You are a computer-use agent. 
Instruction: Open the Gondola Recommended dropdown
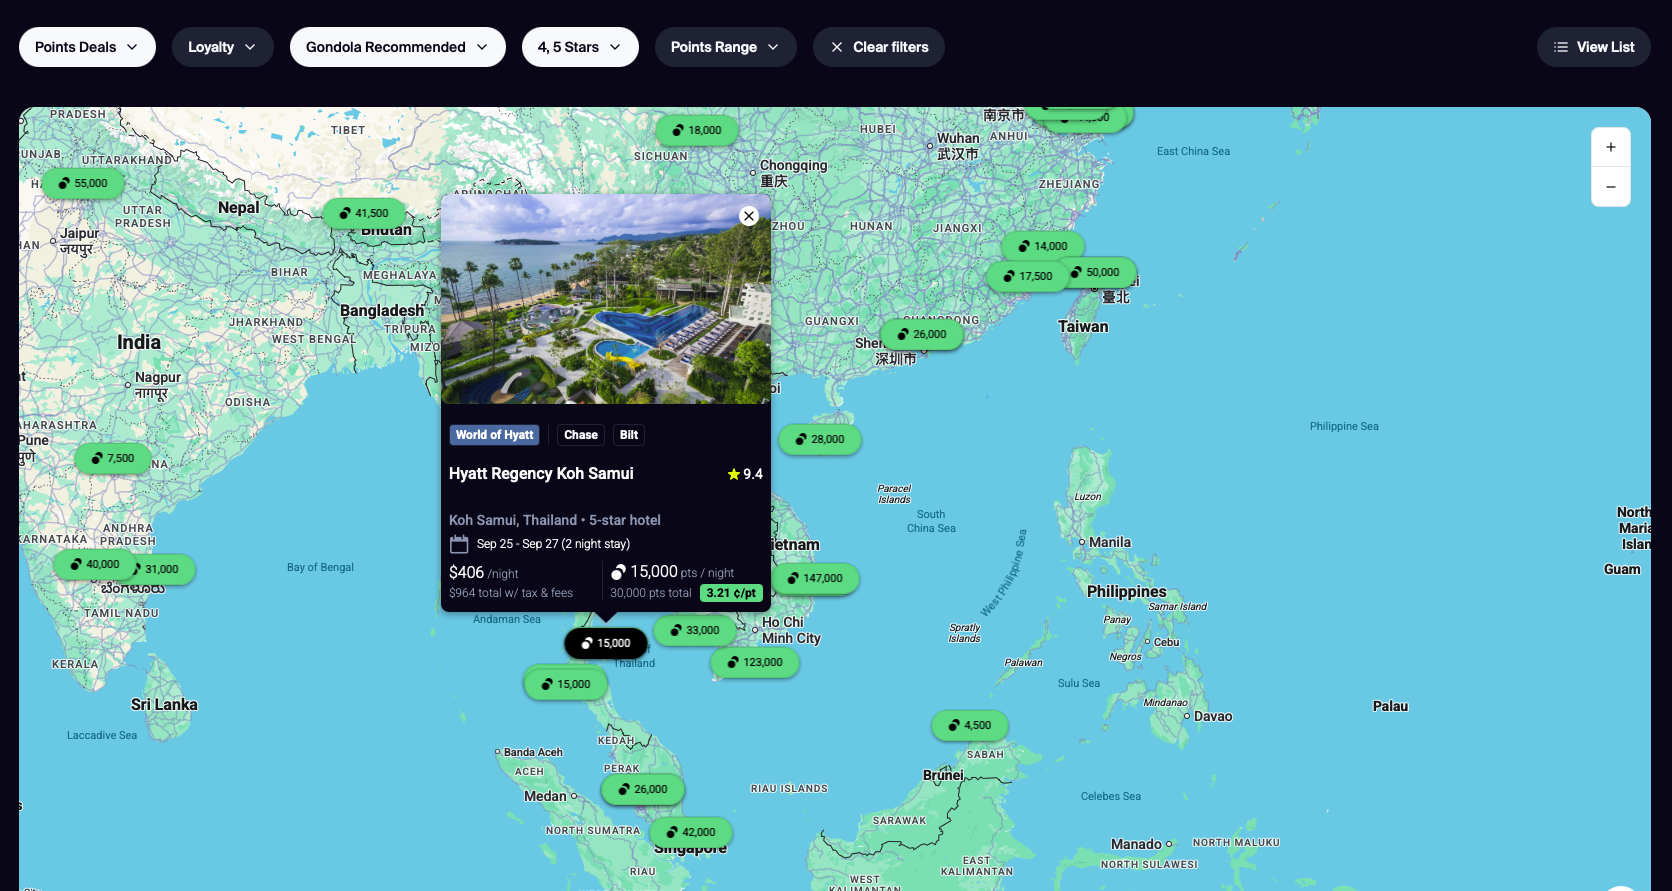(397, 47)
